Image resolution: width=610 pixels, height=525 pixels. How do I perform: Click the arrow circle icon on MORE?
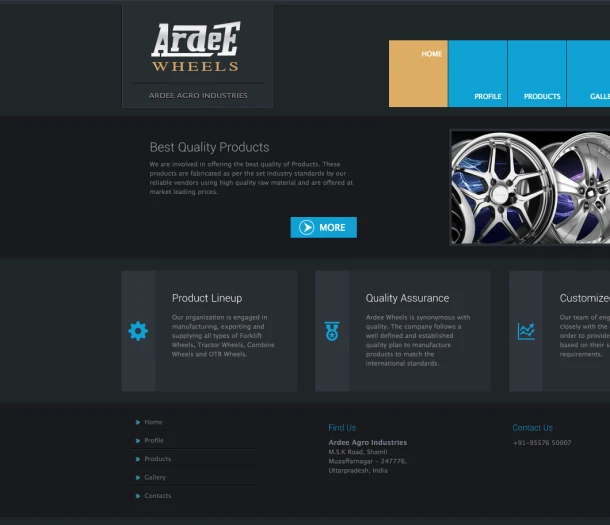coord(307,228)
